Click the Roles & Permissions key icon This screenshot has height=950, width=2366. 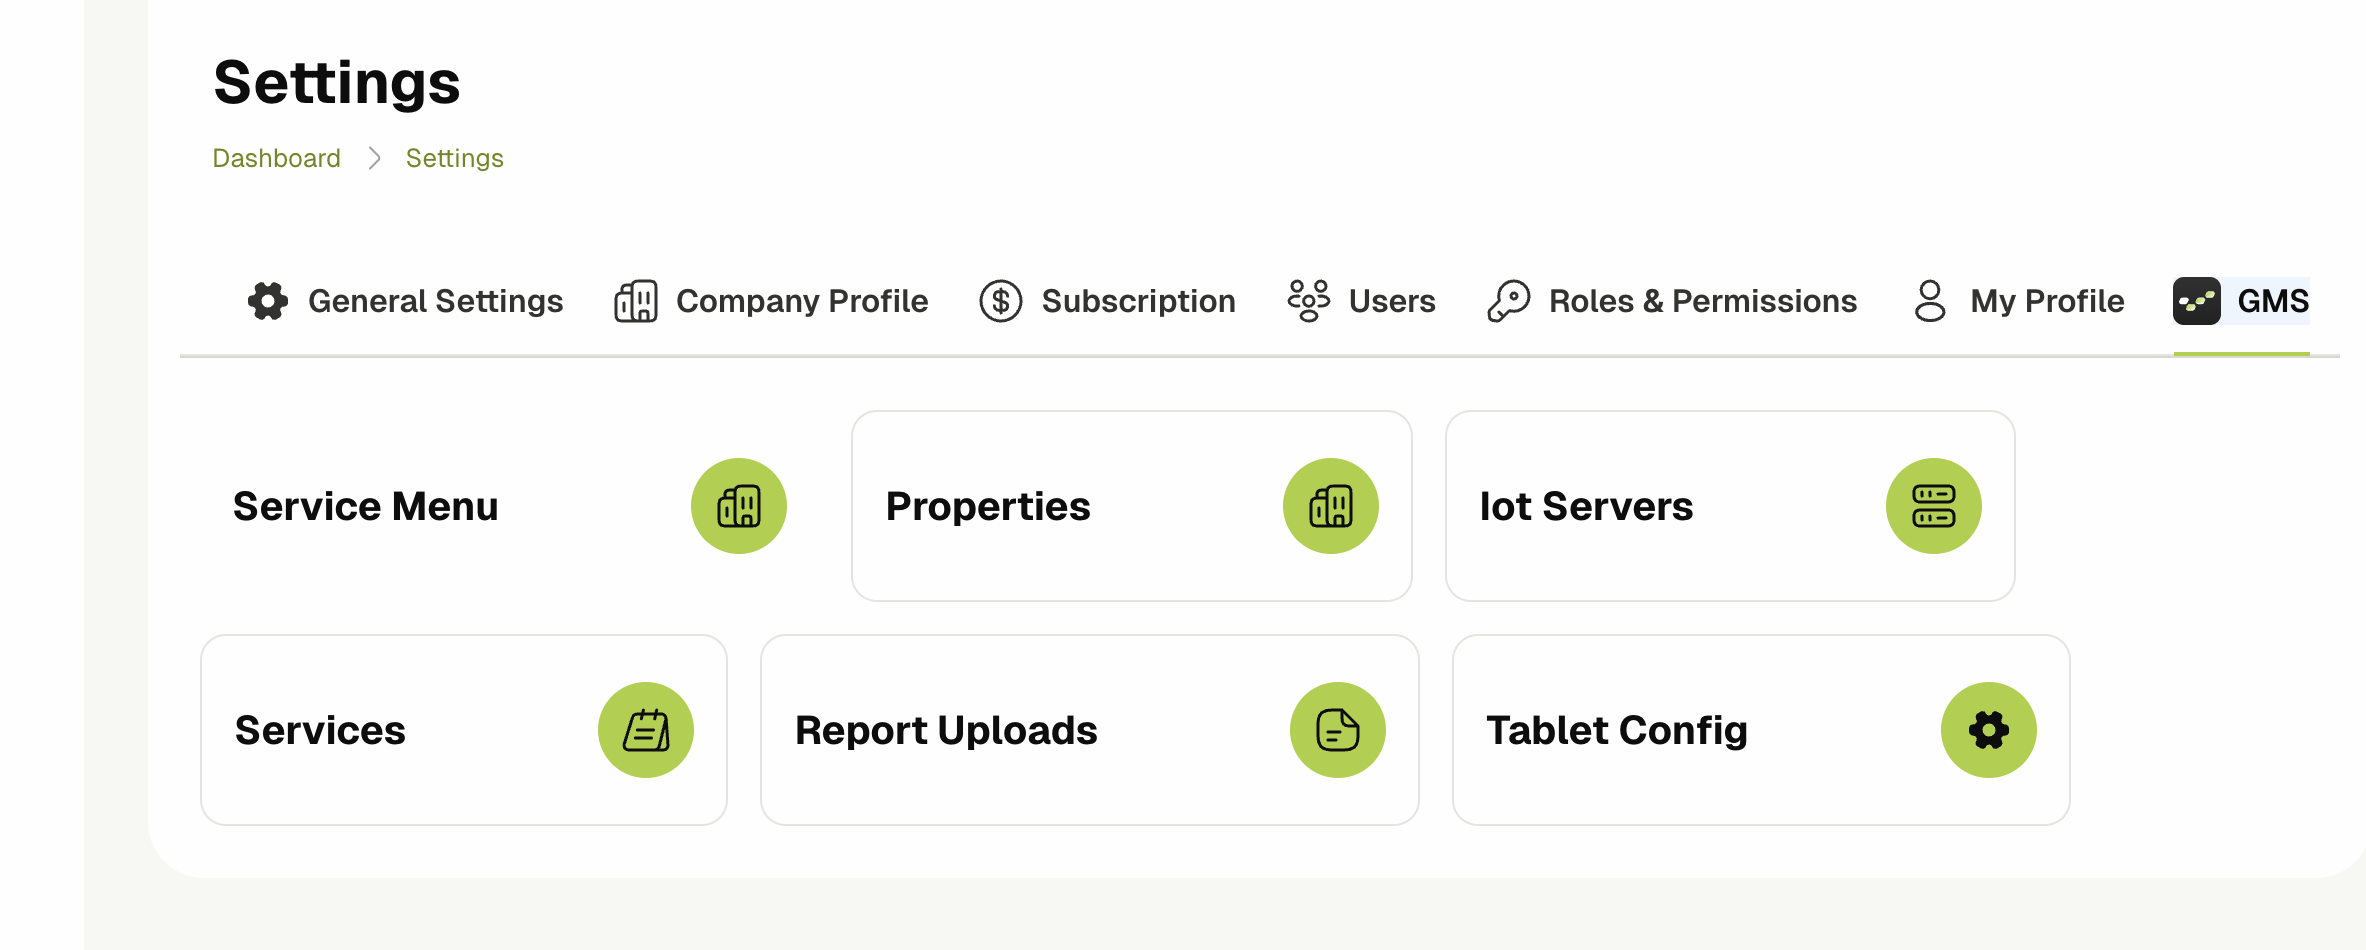tap(1508, 301)
